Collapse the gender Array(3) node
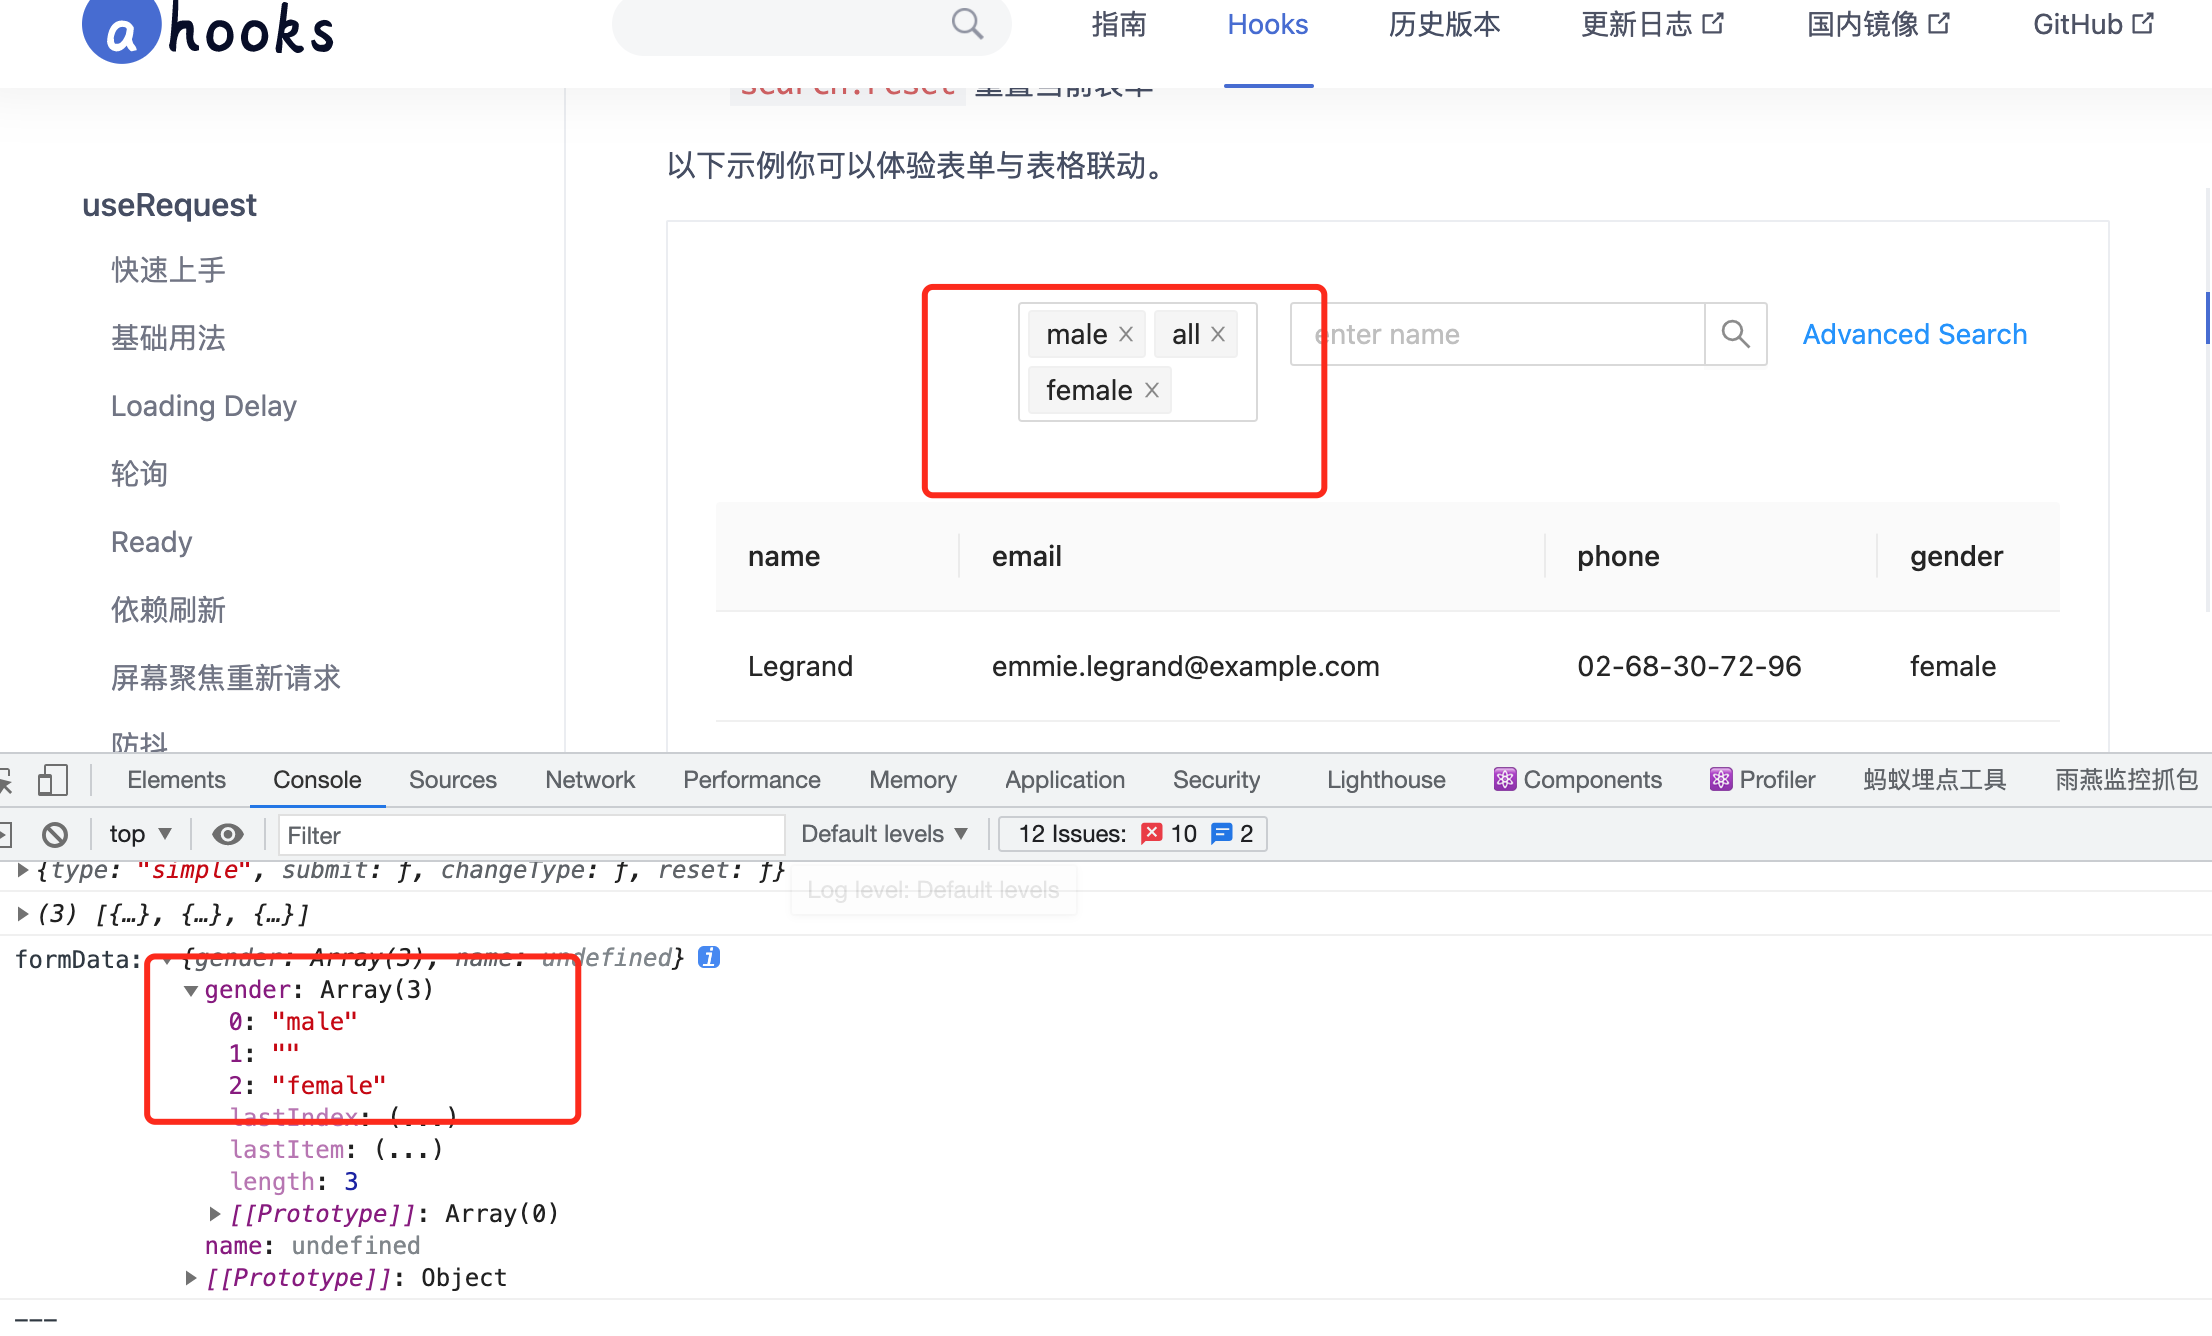The height and width of the screenshot is (1336, 2212). pos(191,990)
